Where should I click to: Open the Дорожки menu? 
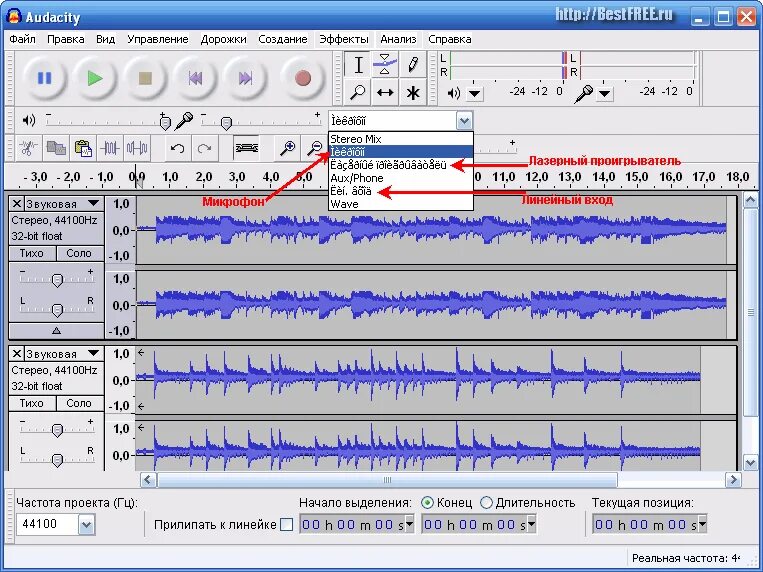(223, 39)
